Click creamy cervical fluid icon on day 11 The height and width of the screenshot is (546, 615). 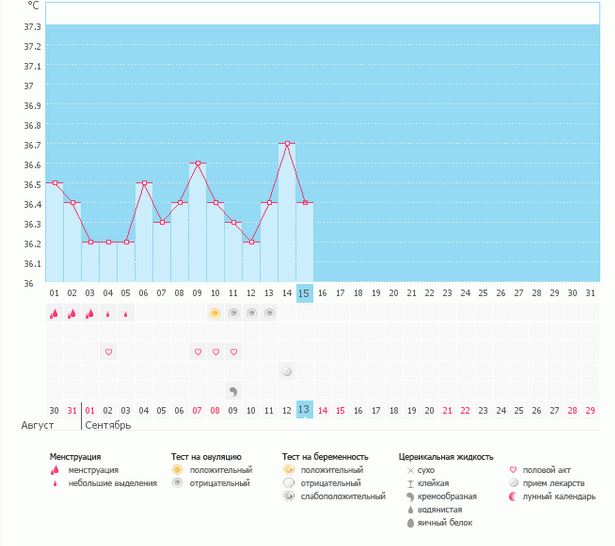point(233,391)
